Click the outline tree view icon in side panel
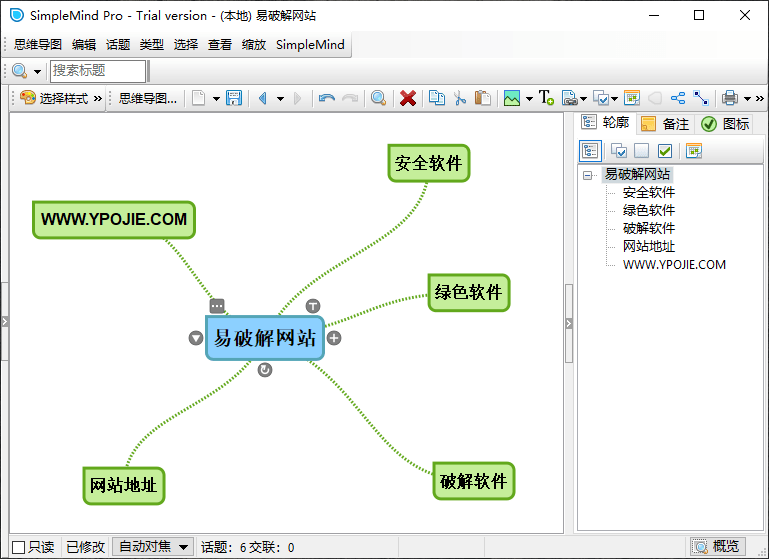This screenshot has width=769, height=559. tap(590, 151)
